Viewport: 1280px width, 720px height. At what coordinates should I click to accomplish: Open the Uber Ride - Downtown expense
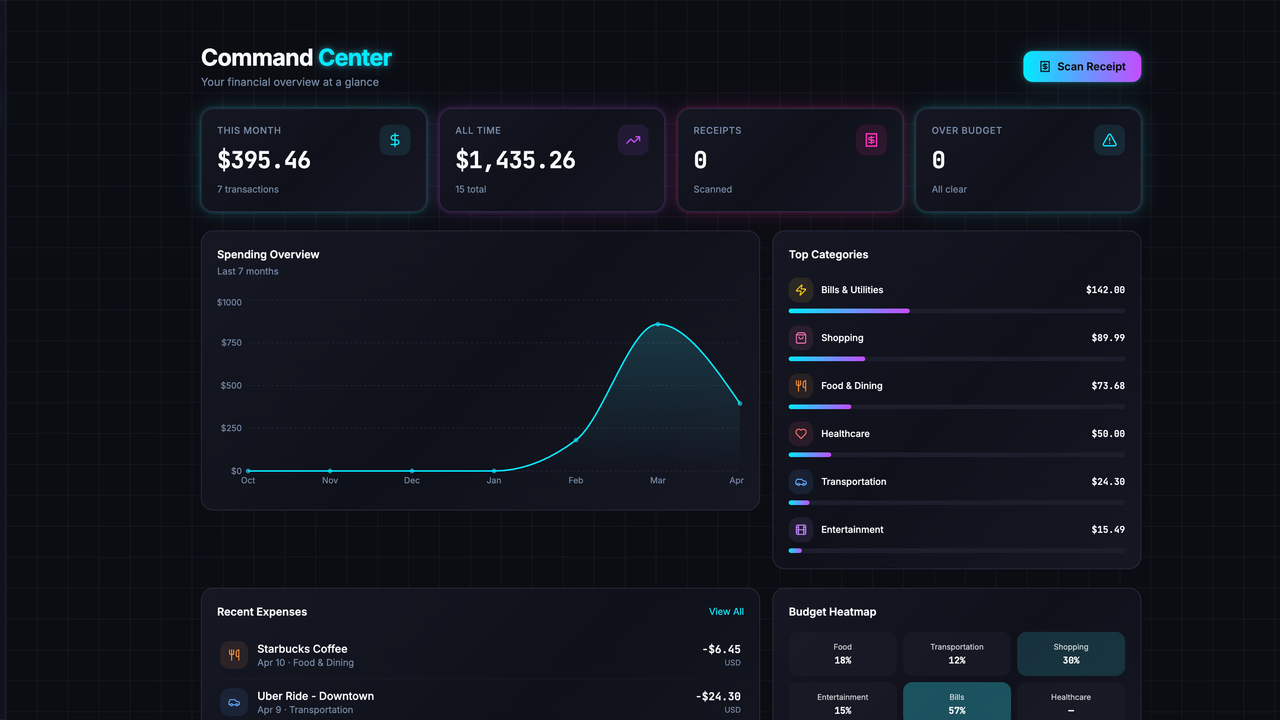pyautogui.click(x=480, y=702)
